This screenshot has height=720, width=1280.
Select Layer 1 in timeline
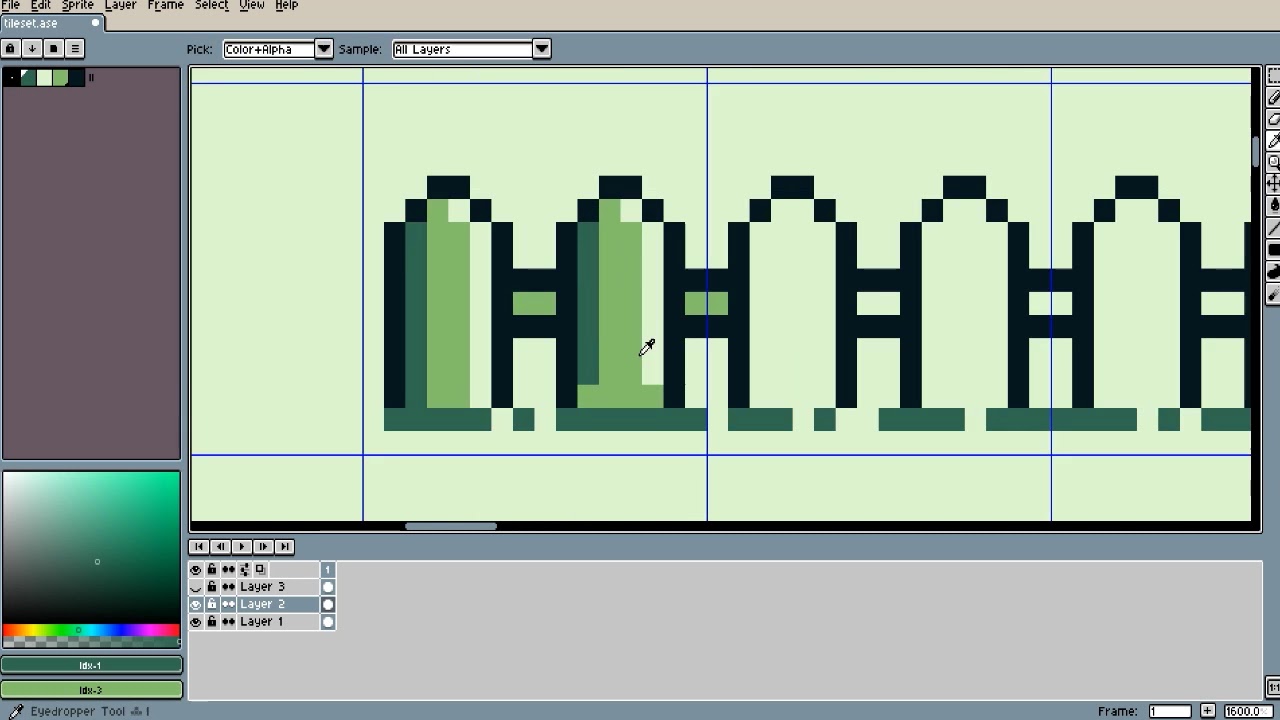pos(278,622)
